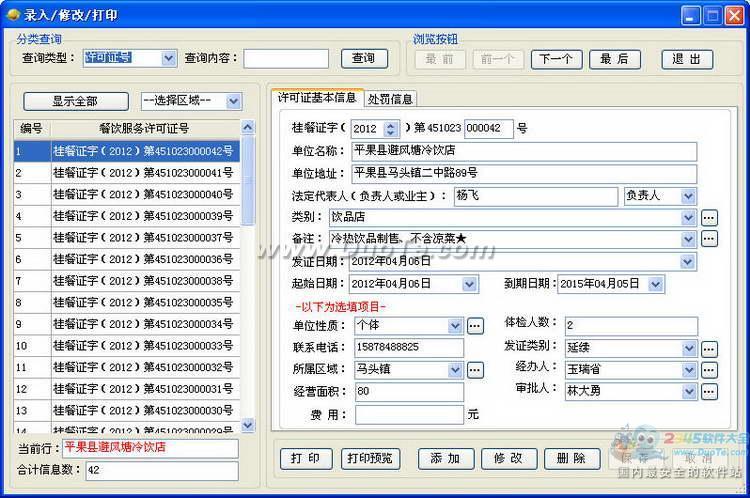Expand the 类别 饮品店 dropdown arrow

[x=688, y=218]
